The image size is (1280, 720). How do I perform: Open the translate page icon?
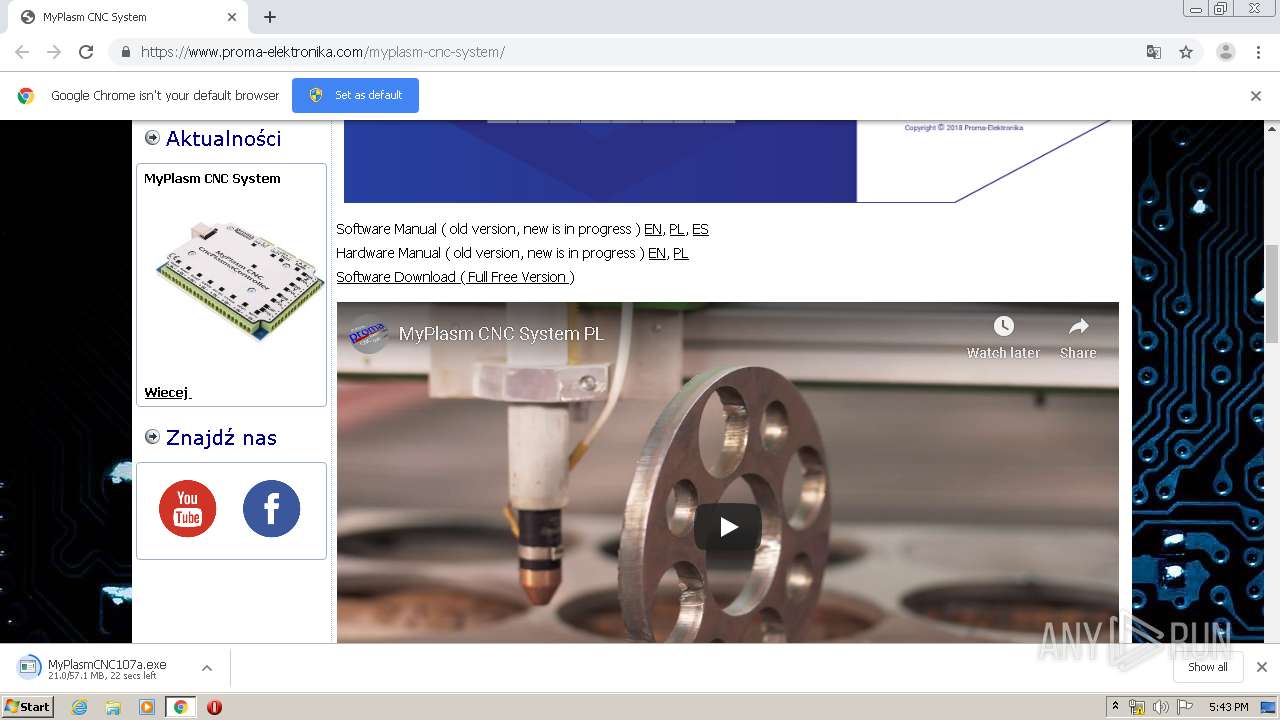click(1154, 52)
